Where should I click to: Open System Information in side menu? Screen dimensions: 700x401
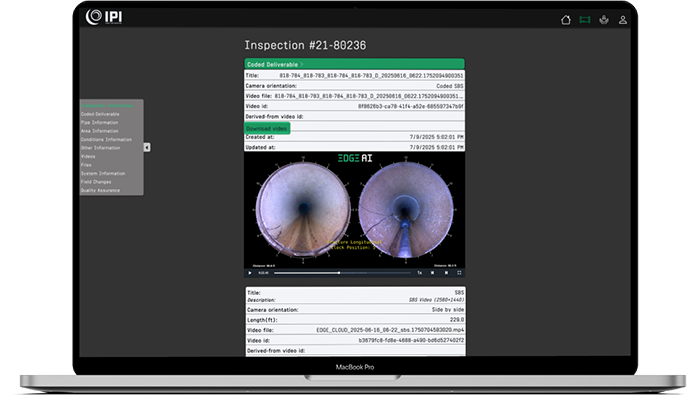point(102,173)
